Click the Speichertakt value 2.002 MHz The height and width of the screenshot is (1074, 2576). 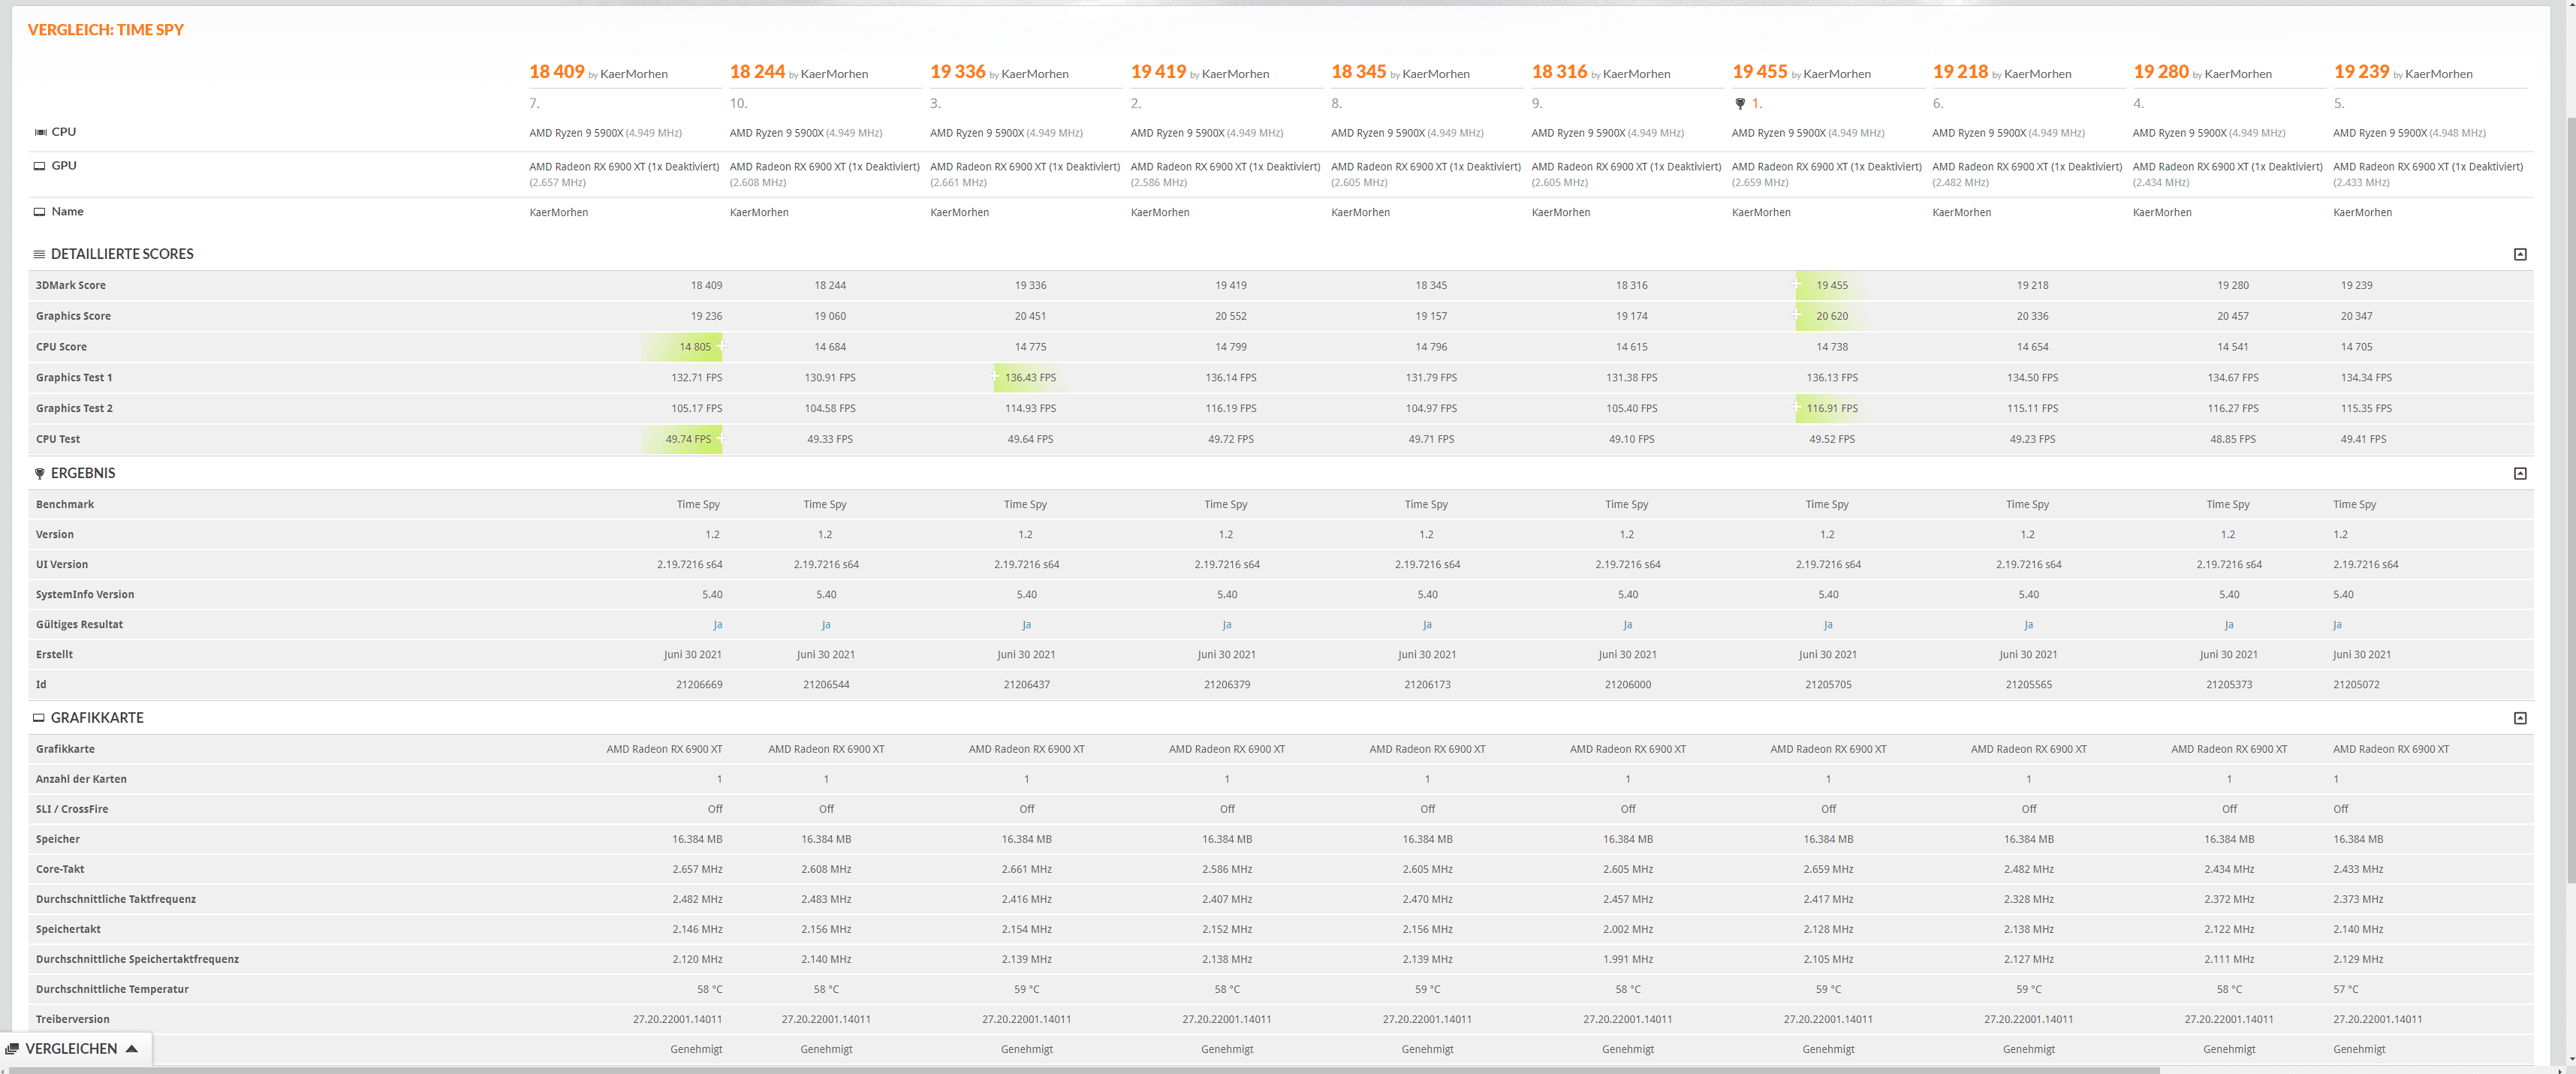pos(1628,929)
